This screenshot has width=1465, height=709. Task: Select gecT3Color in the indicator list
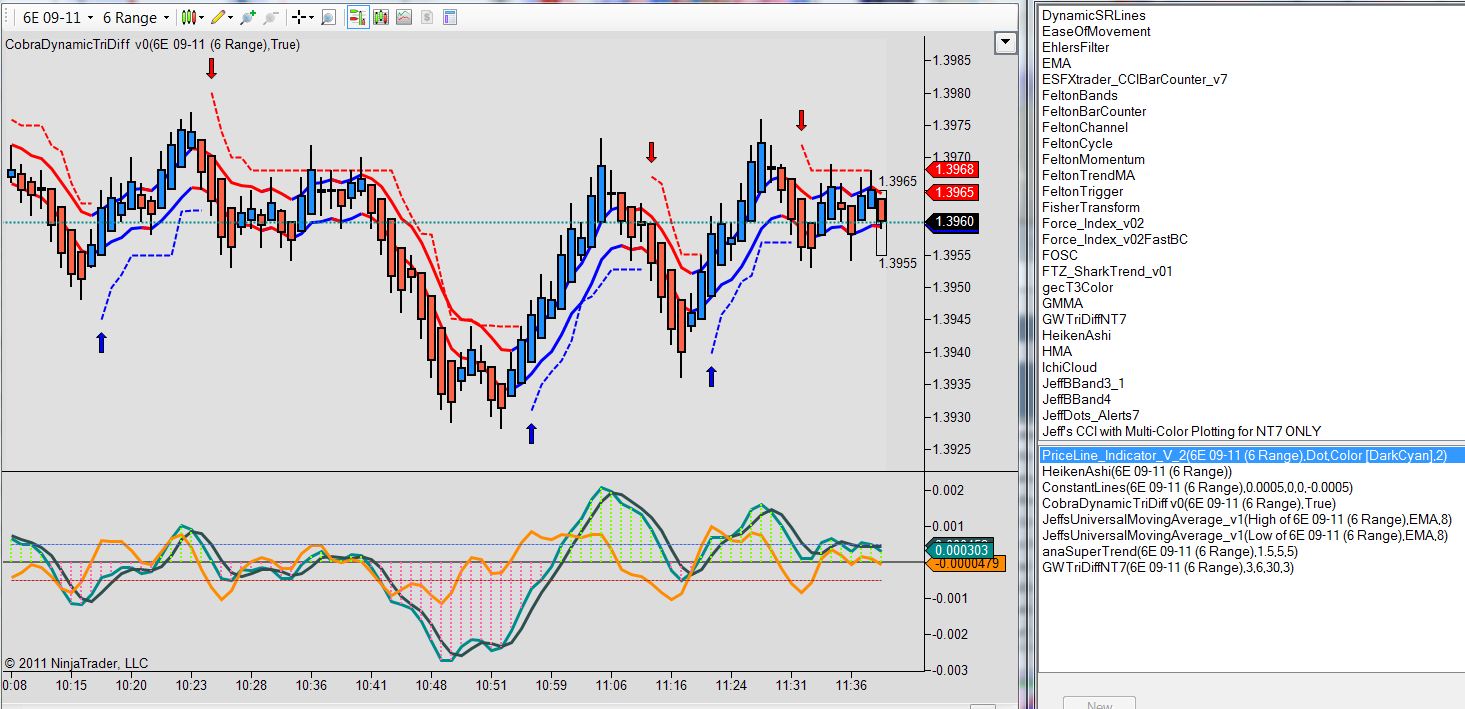tap(1077, 287)
